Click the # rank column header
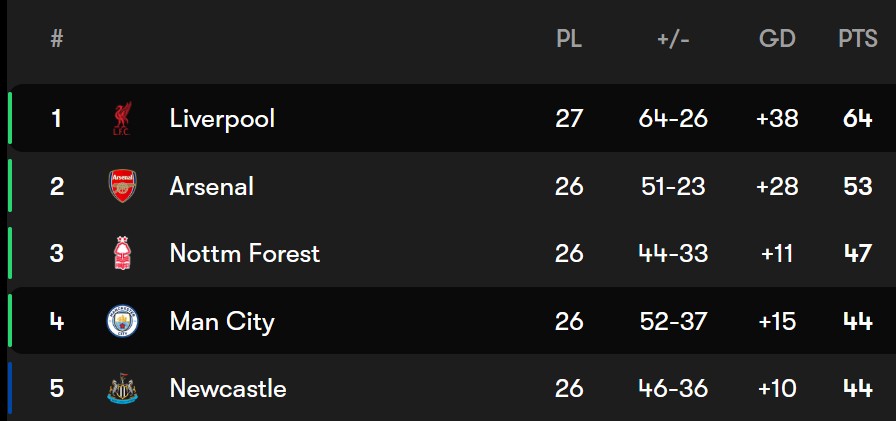896x421 pixels. 57,40
